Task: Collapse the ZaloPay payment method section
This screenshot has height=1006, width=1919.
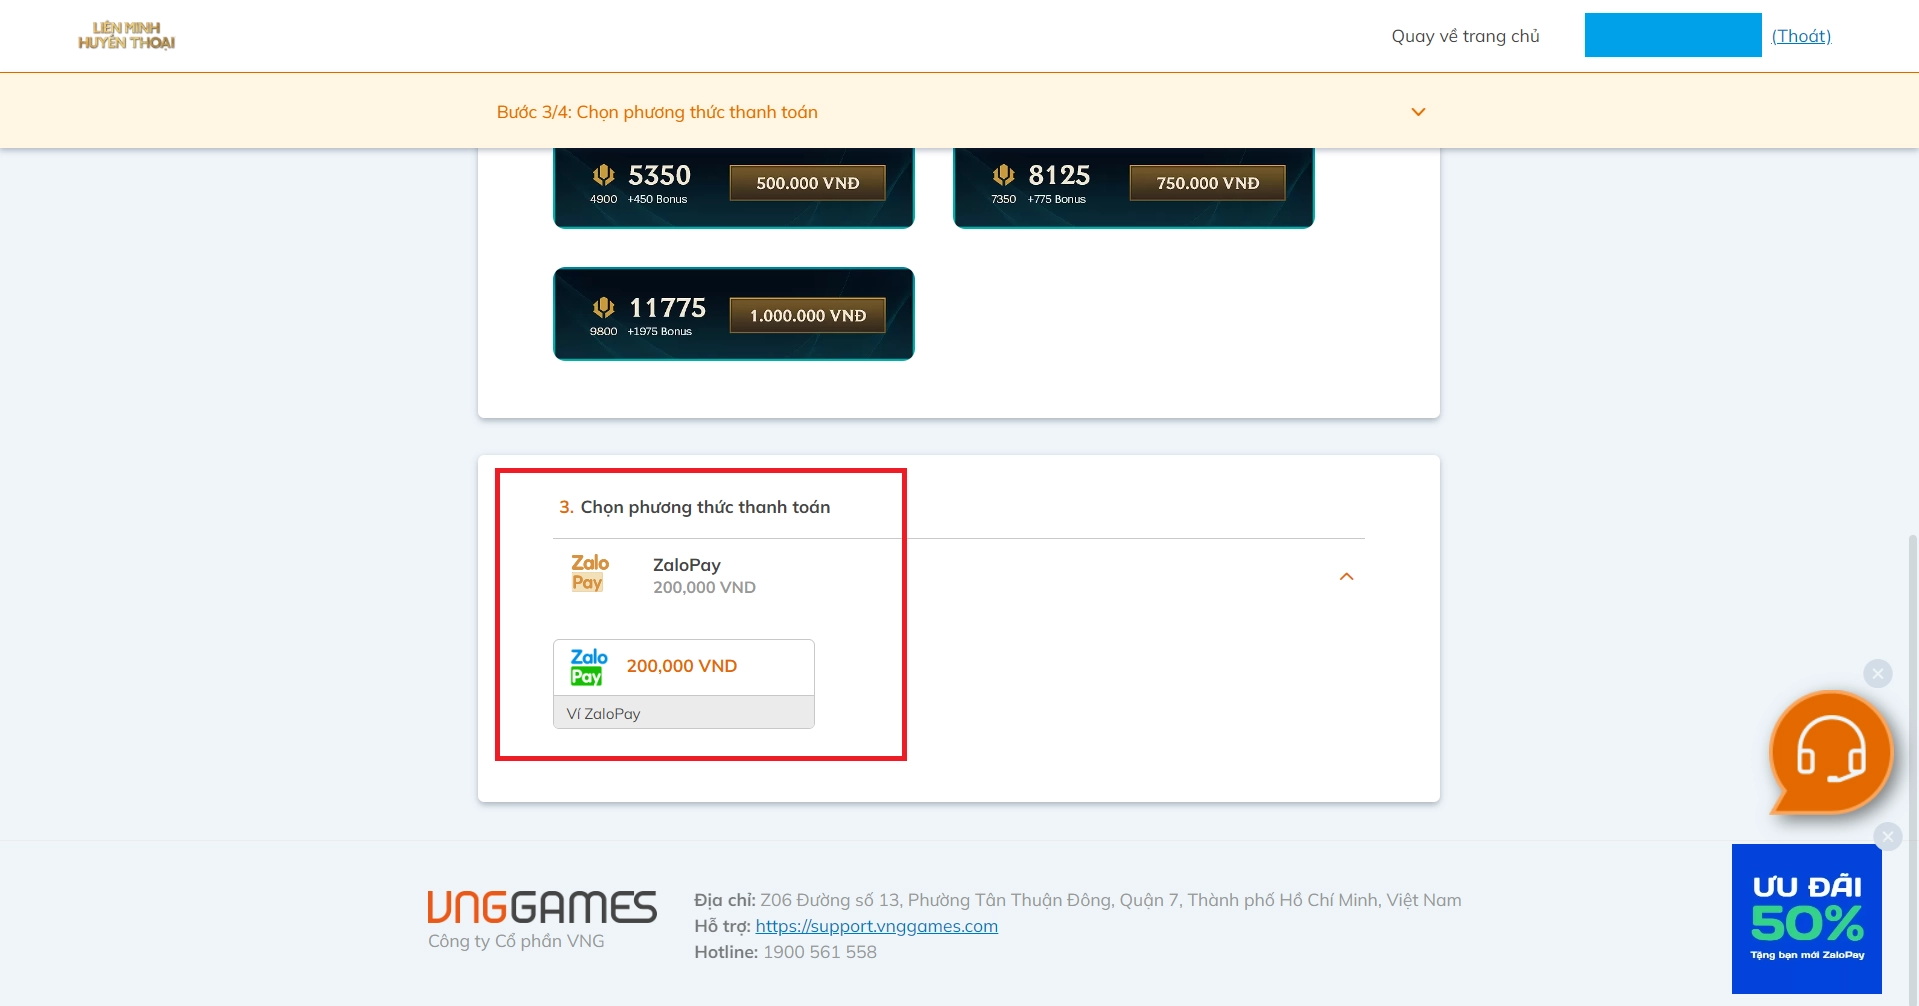Action: click(1346, 577)
